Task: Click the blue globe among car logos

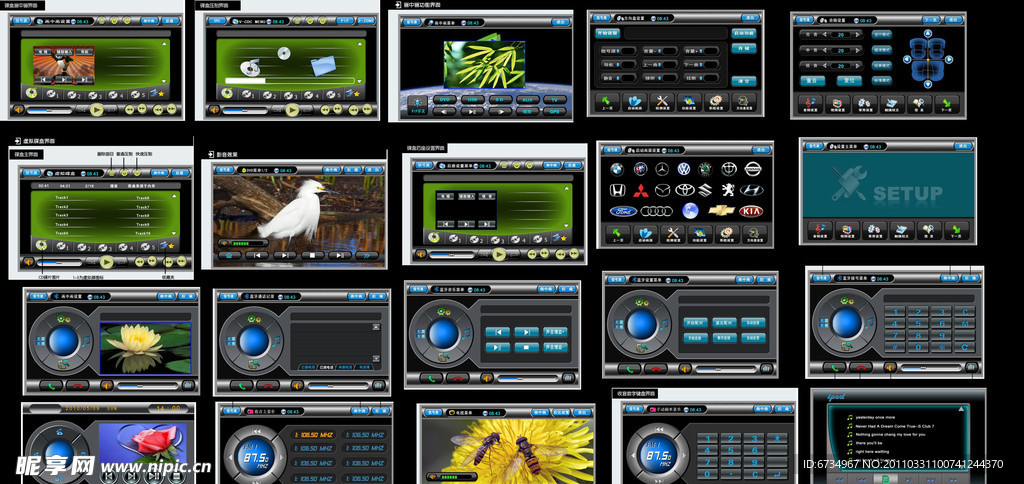Action: coord(690,210)
